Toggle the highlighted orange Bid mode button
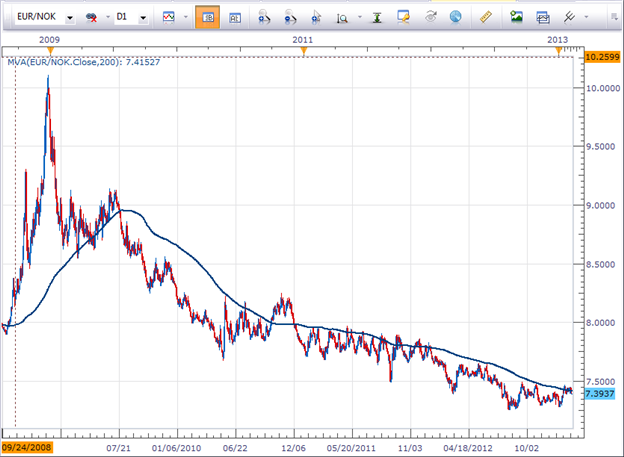The width and height of the screenshot is (624, 457). pyautogui.click(x=207, y=17)
